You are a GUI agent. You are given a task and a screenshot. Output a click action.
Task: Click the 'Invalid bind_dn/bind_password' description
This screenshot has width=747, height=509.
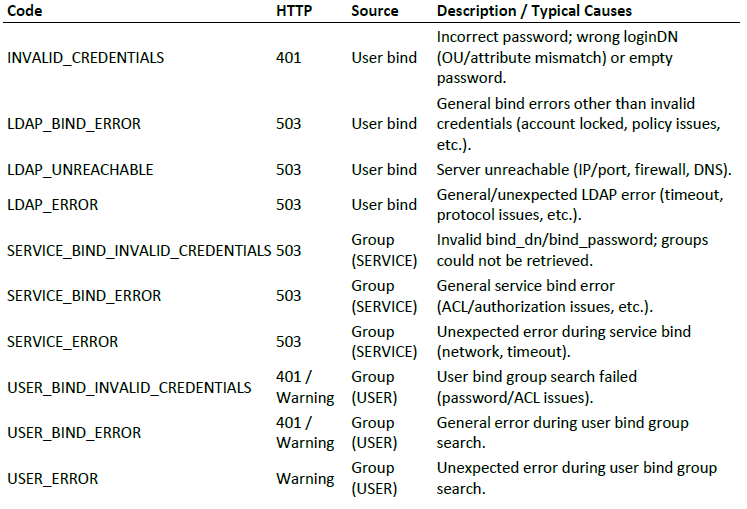[x=573, y=250]
